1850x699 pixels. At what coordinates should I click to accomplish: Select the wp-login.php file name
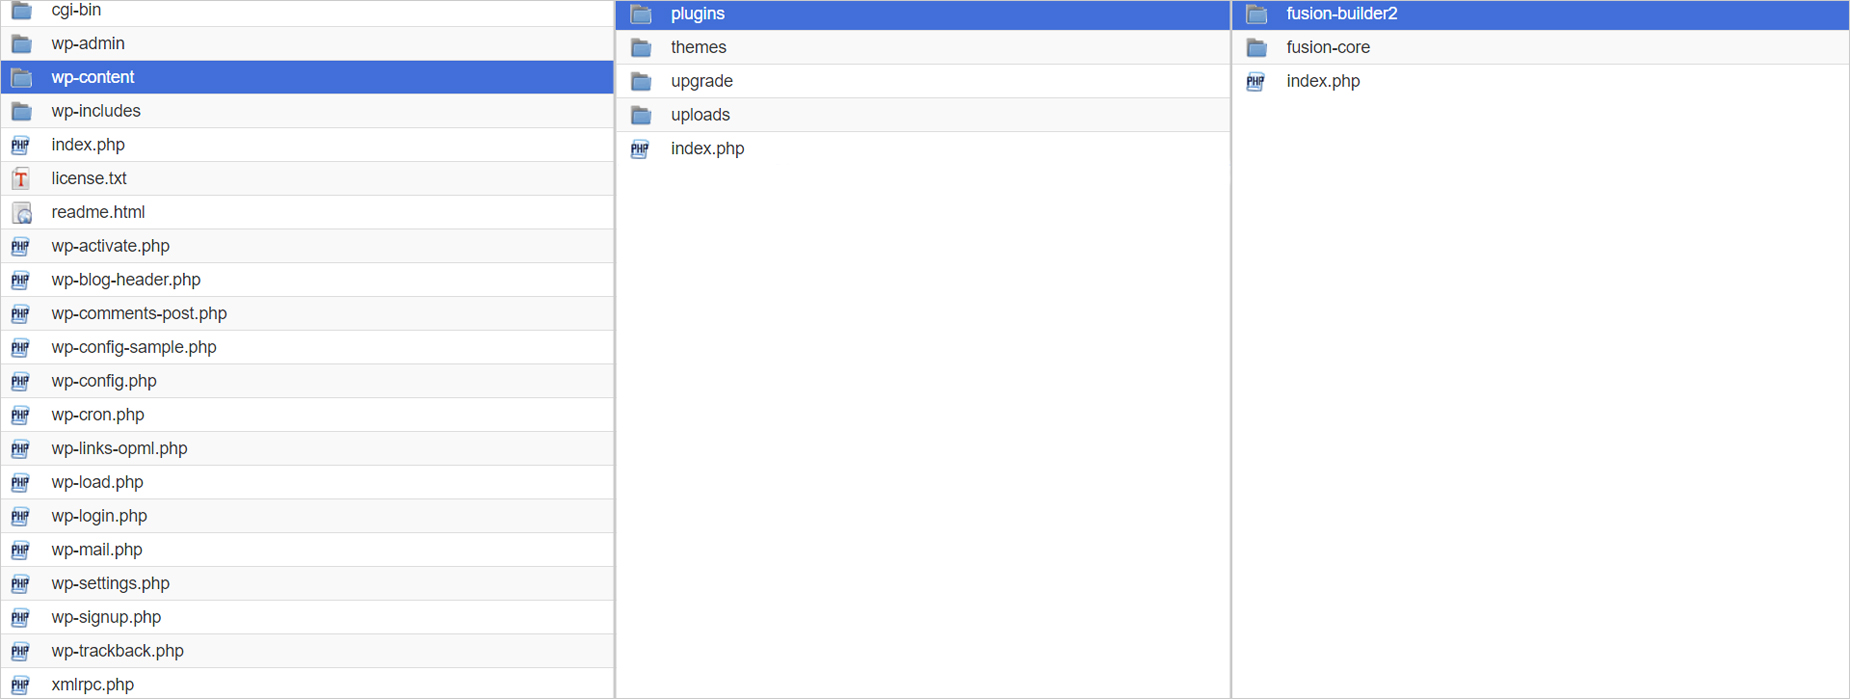(x=99, y=516)
